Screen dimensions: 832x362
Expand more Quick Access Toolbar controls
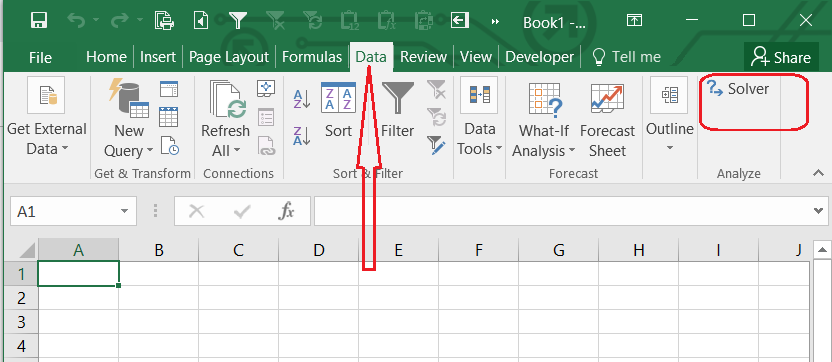coord(496,21)
